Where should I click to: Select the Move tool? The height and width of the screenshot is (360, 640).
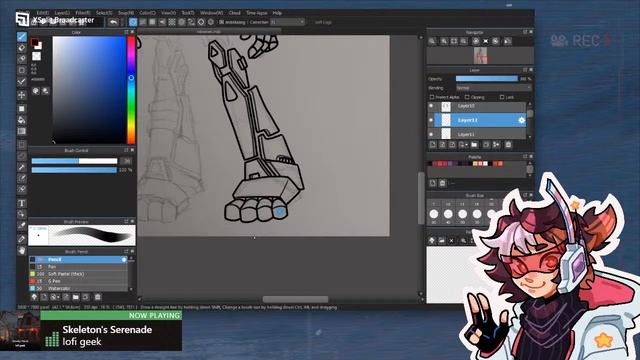pyautogui.click(x=22, y=95)
